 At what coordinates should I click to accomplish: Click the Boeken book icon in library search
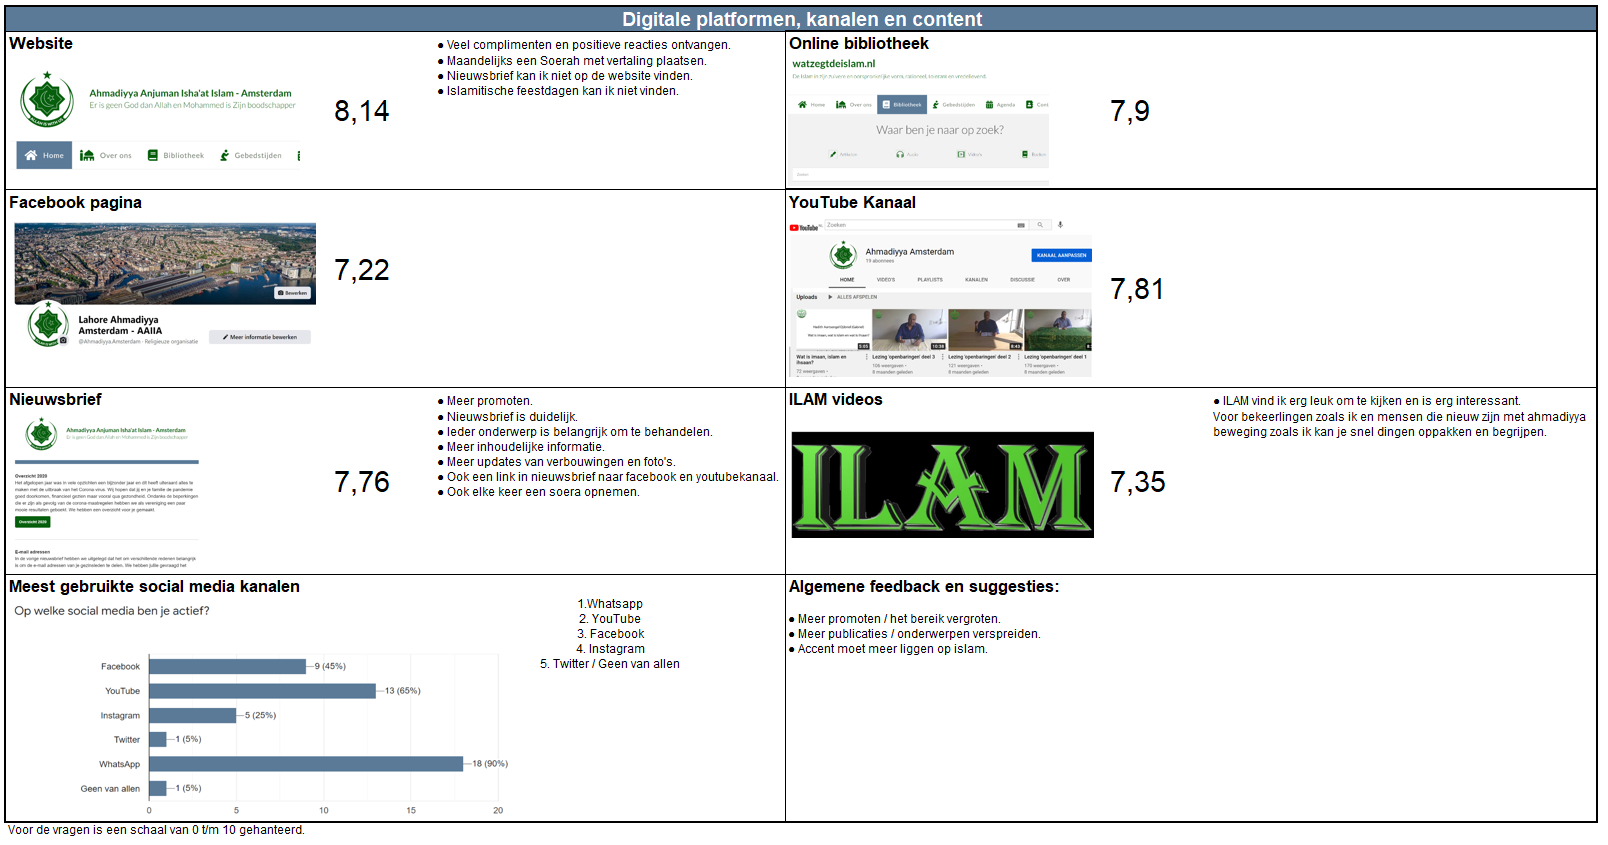1025,154
